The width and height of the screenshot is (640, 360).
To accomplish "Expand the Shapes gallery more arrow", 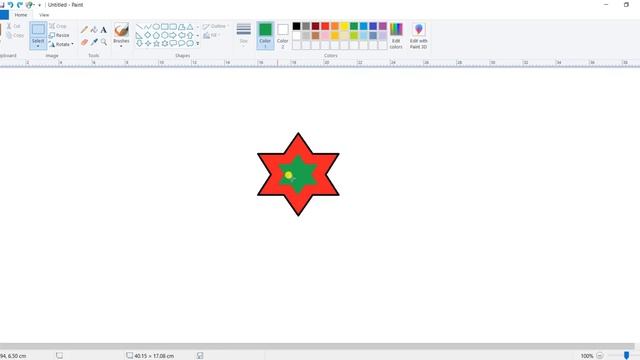I will pyautogui.click(x=198, y=44).
